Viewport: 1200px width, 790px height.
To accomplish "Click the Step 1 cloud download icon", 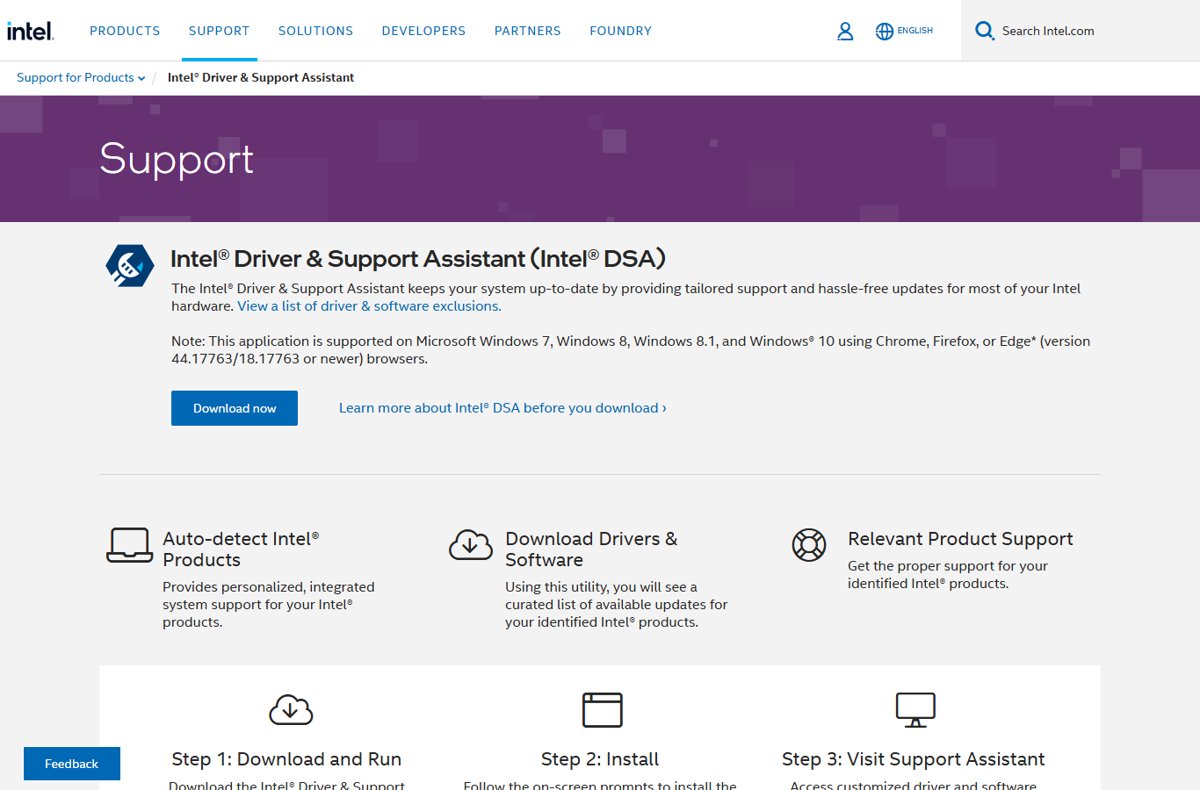I will [x=291, y=709].
